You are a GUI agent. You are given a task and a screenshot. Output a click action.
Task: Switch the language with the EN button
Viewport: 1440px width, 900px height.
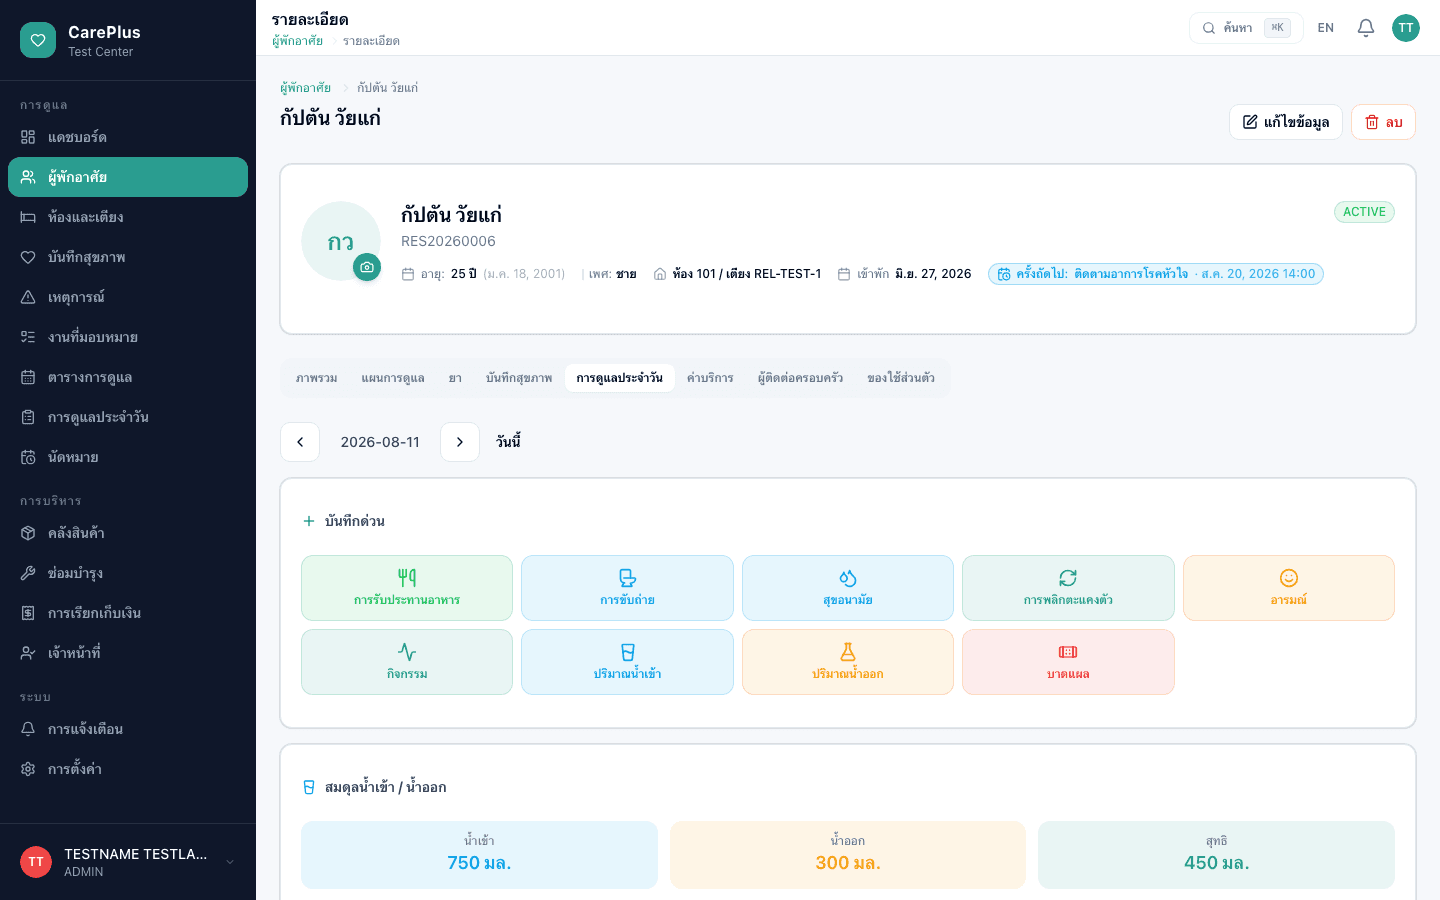coord(1326,28)
